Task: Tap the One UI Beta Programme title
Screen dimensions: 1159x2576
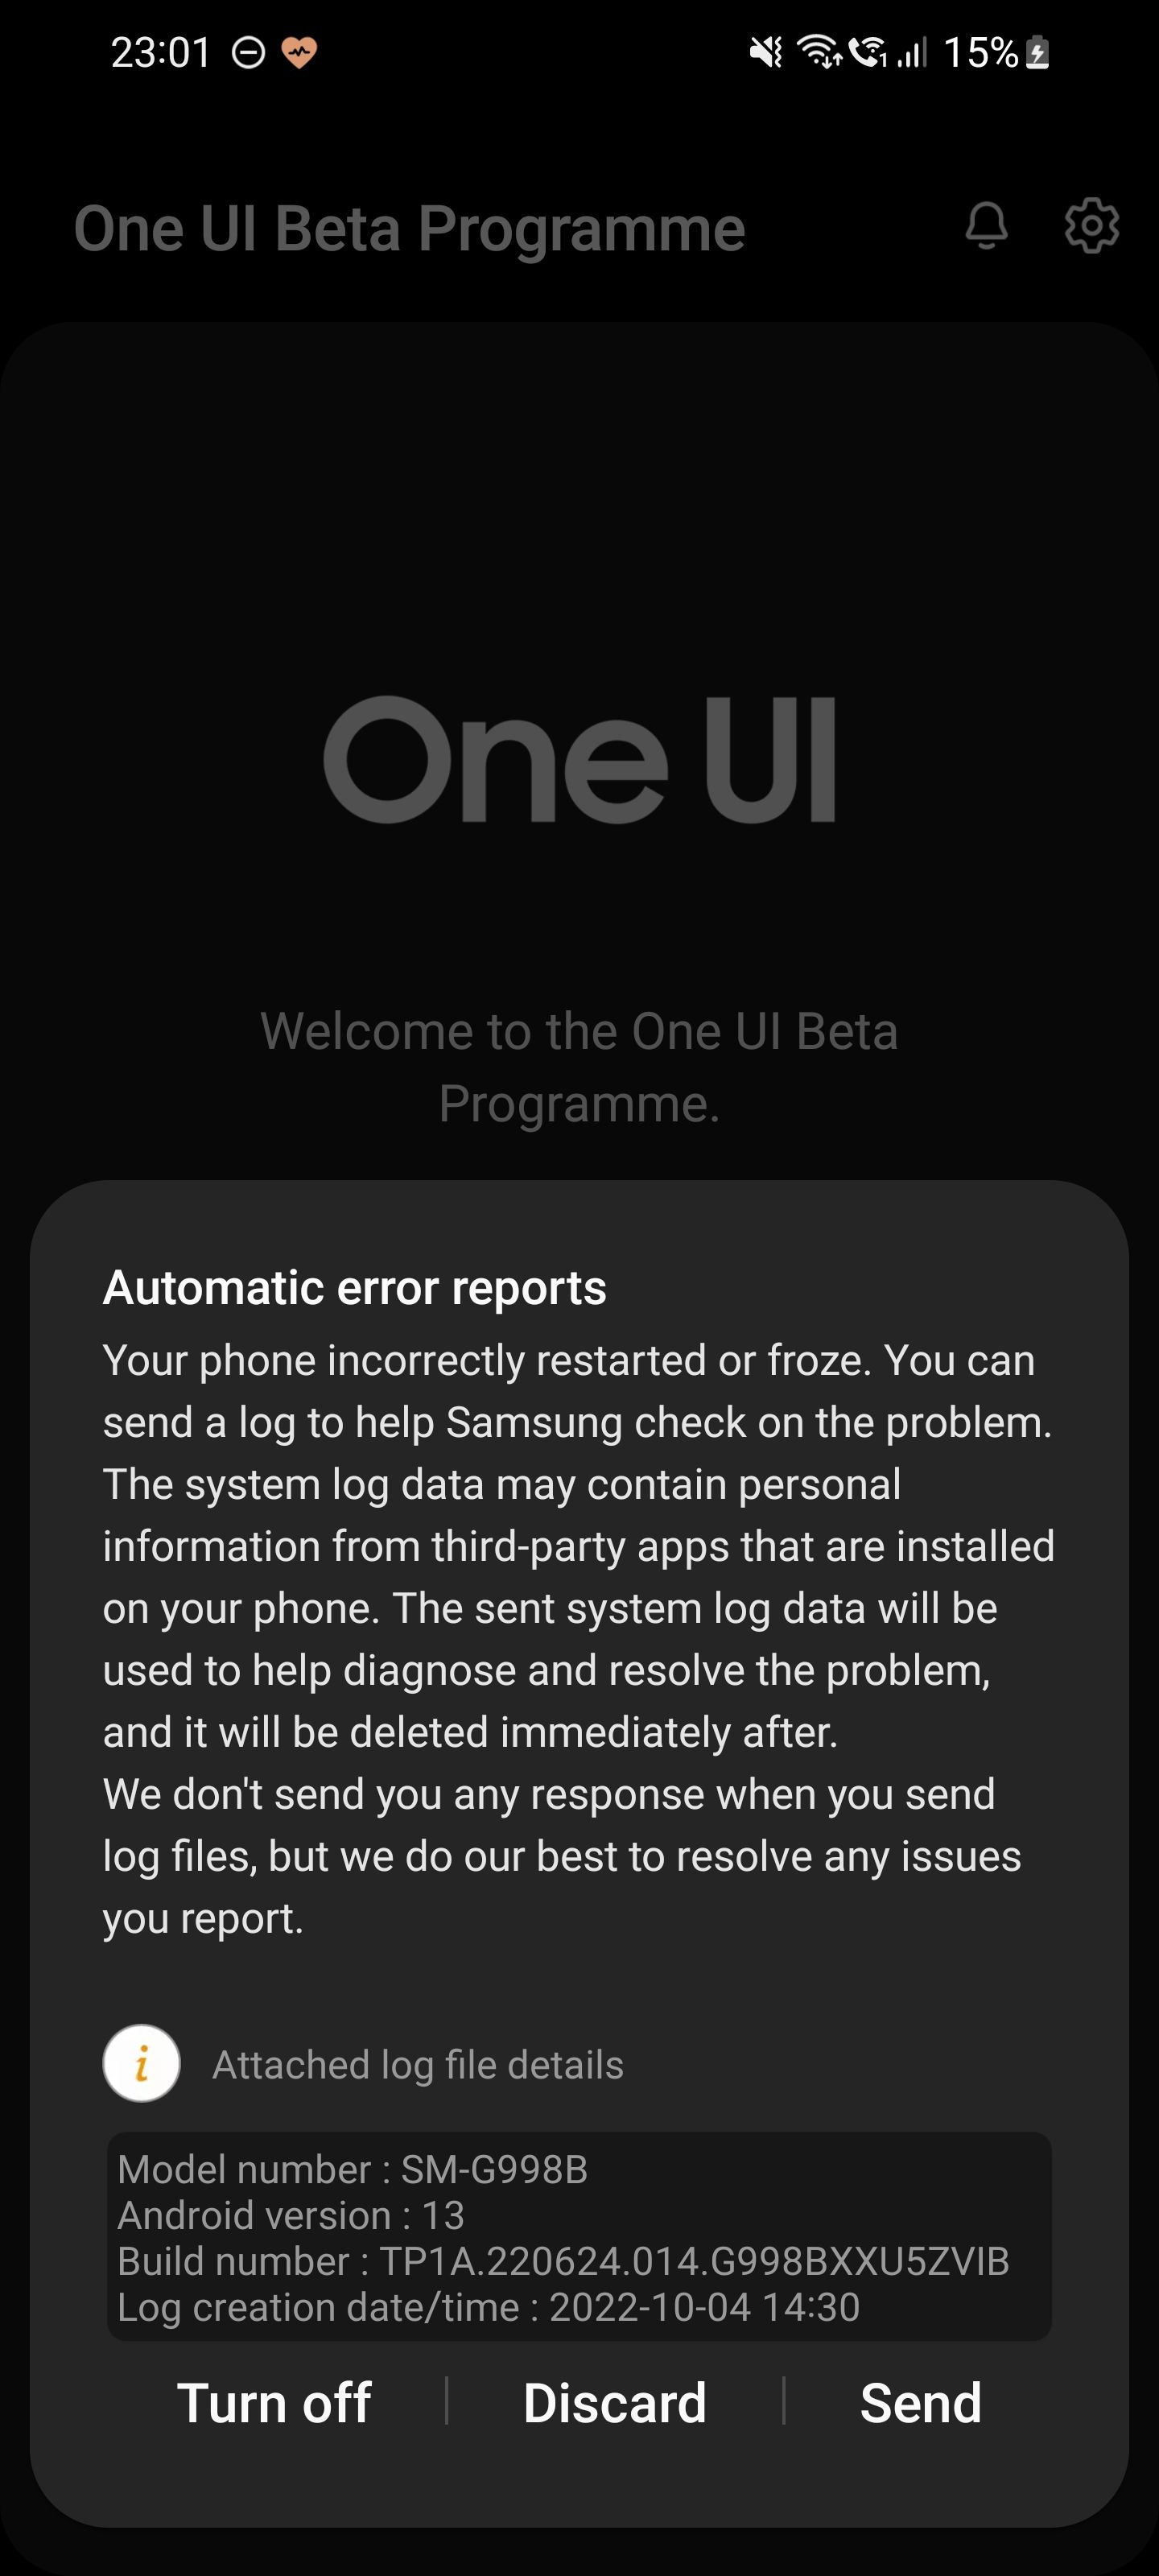Action: (x=410, y=229)
